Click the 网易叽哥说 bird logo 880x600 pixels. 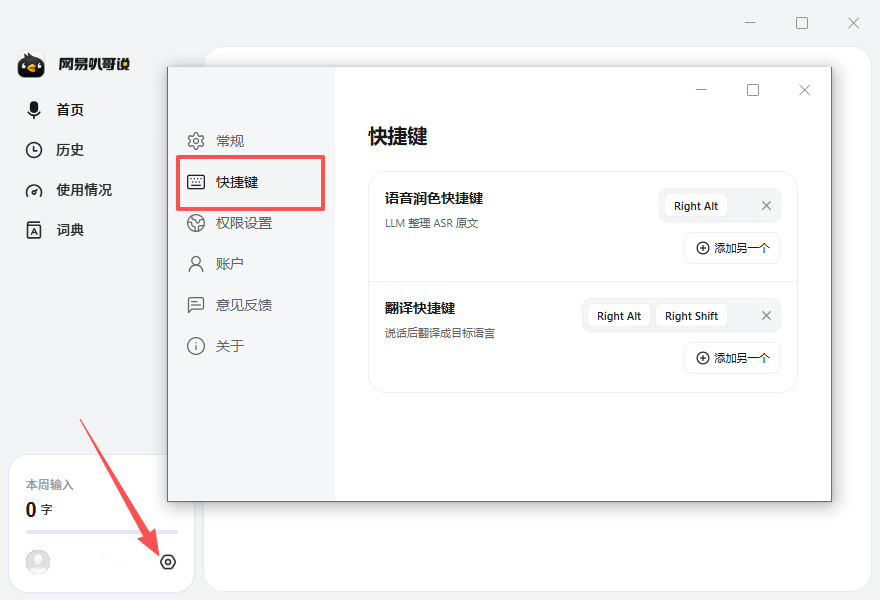tap(31, 65)
